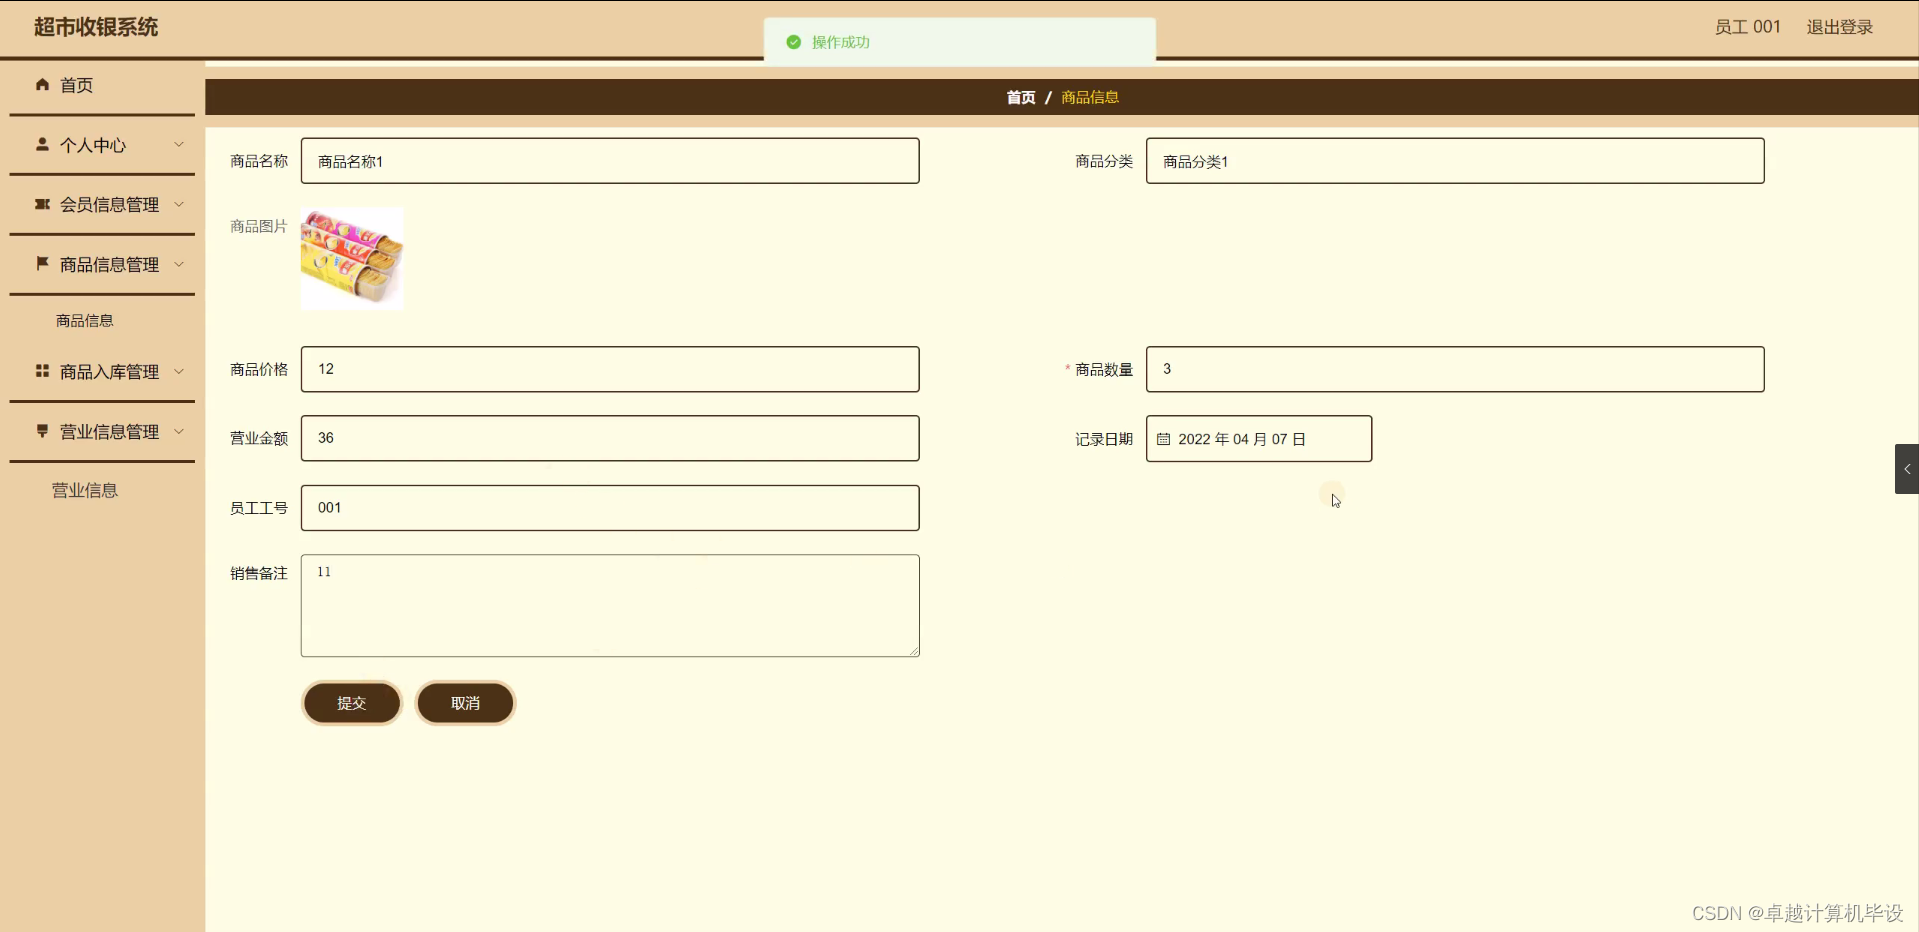Viewport: 1919px width, 932px height.
Task: Open the 商品入库管理 menu
Action: (x=102, y=372)
